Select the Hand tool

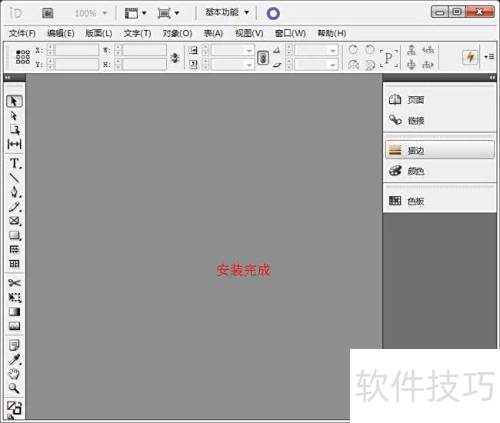(x=14, y=374)
